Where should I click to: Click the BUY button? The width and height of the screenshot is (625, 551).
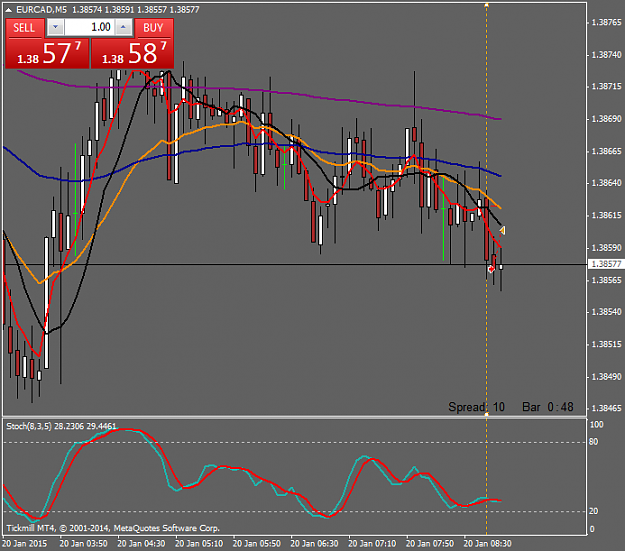coord(153,28)
